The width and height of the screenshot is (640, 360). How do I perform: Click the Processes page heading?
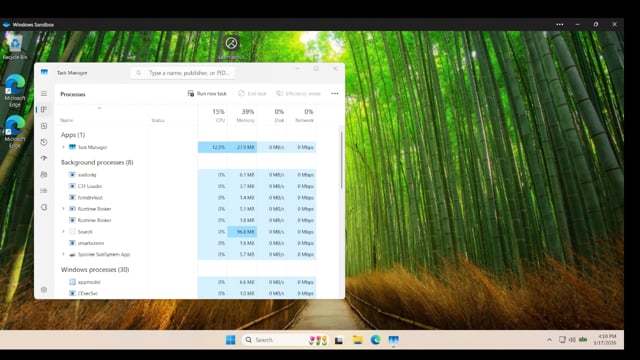click(73, 94)
